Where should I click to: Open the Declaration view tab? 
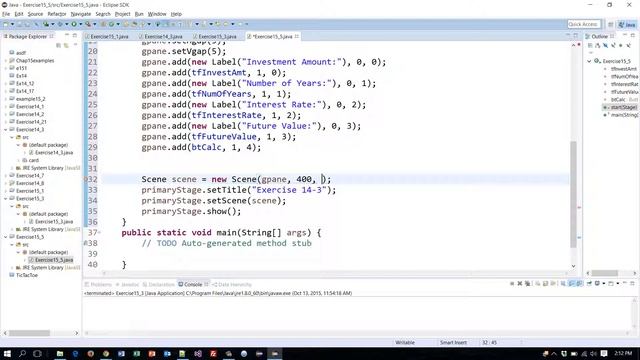click(x=158, y=284)
